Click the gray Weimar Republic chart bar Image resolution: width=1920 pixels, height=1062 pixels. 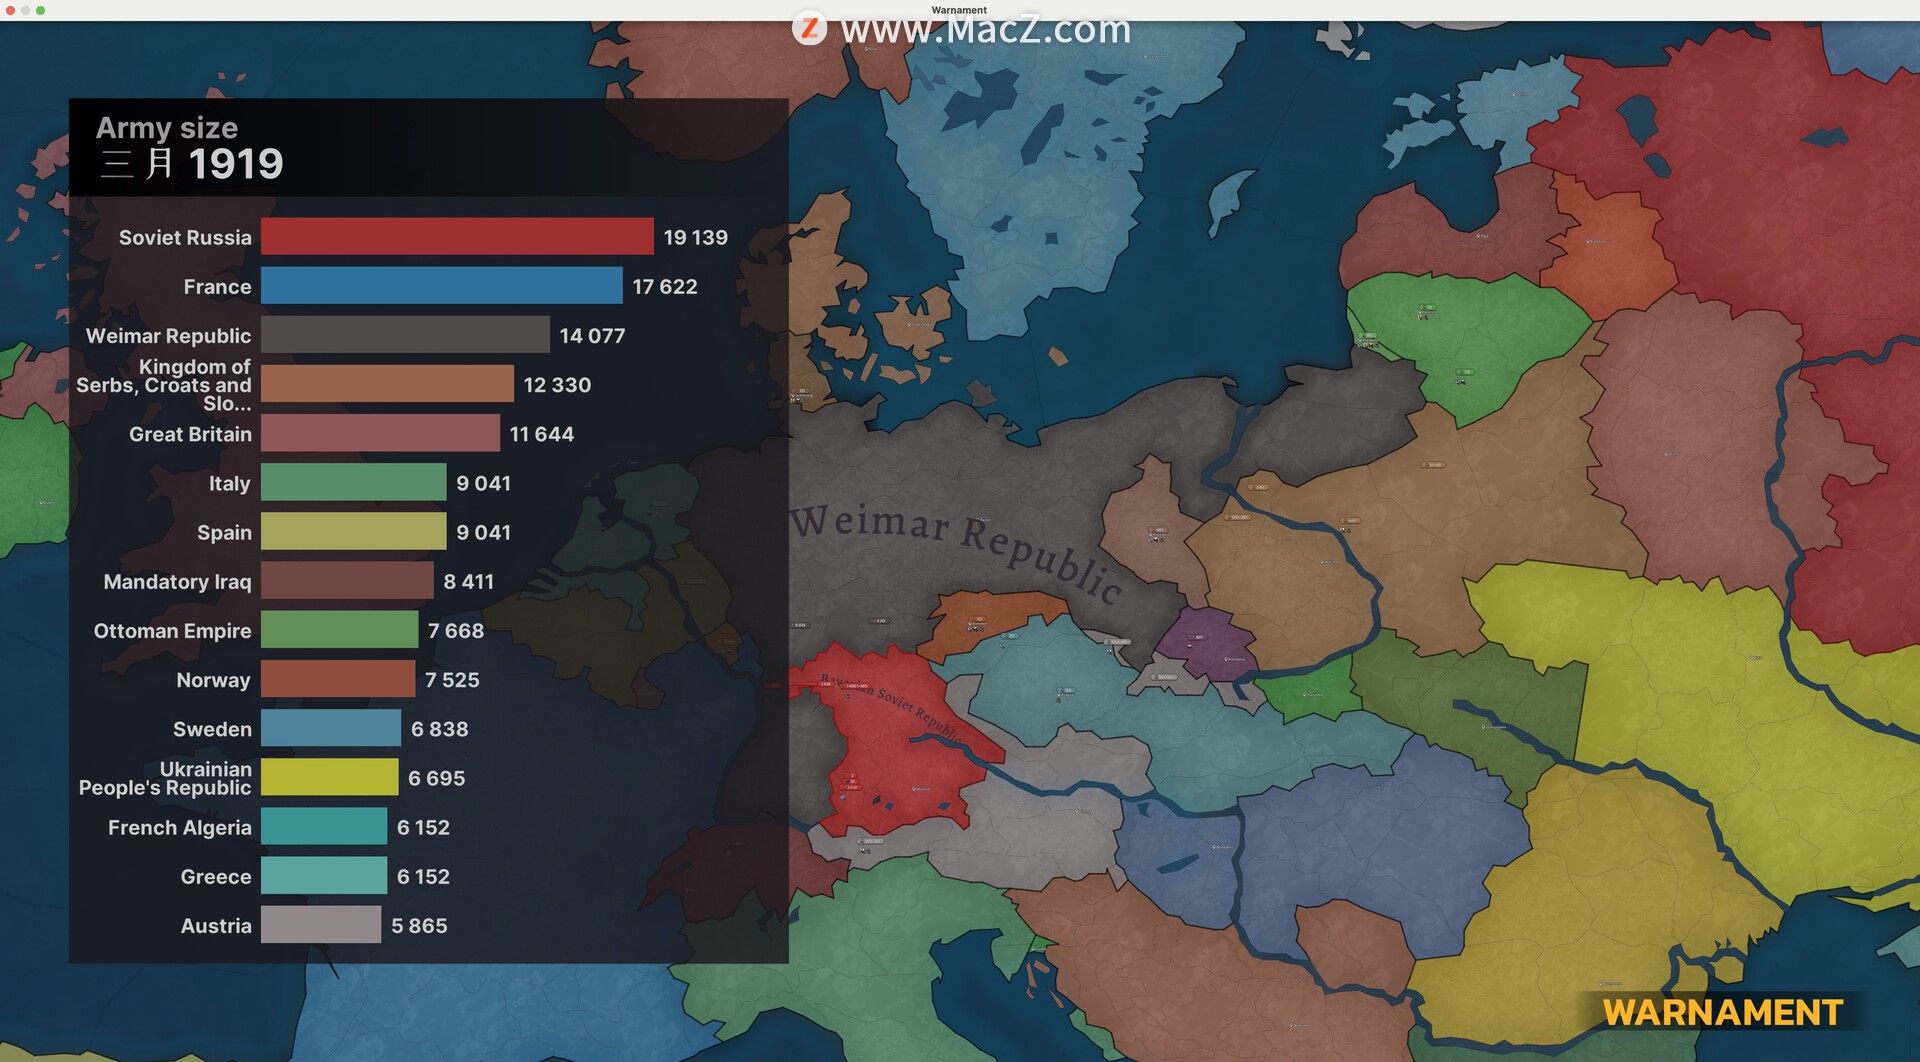click(x=405, y=335)
